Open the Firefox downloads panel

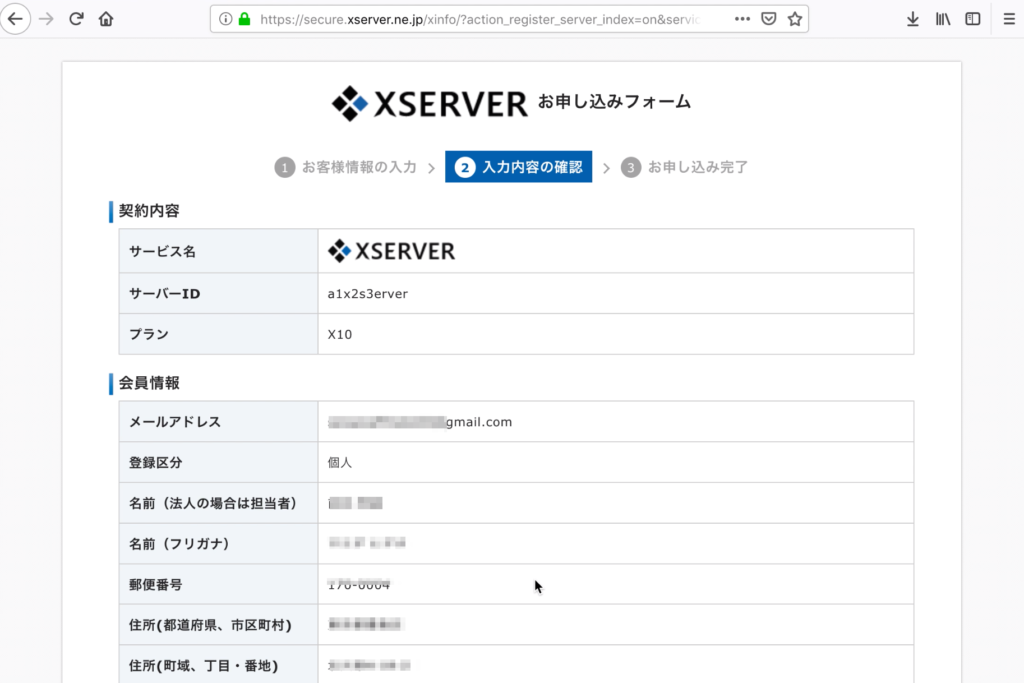pyautogui.click(x=912, y=18)
